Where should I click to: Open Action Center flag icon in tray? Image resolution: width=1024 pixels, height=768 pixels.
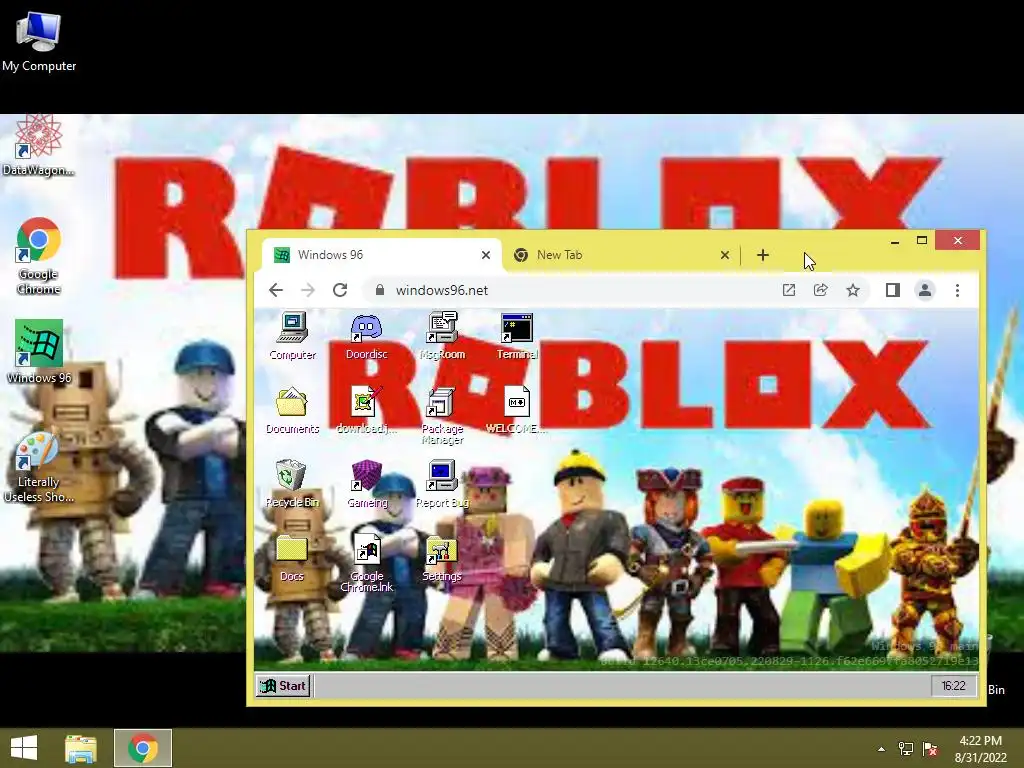click(x=930, y=749)
